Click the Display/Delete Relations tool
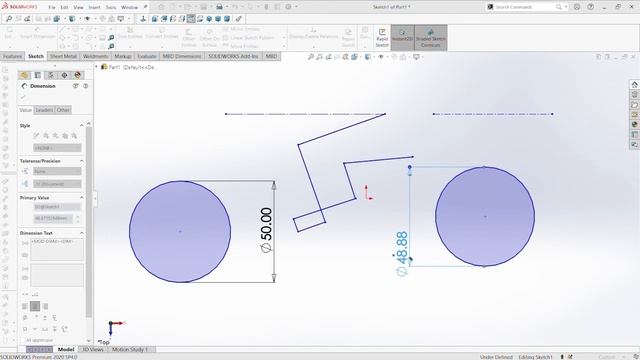Image resolution: width=640 pixels, height=360 pixels. click(313, 33)
